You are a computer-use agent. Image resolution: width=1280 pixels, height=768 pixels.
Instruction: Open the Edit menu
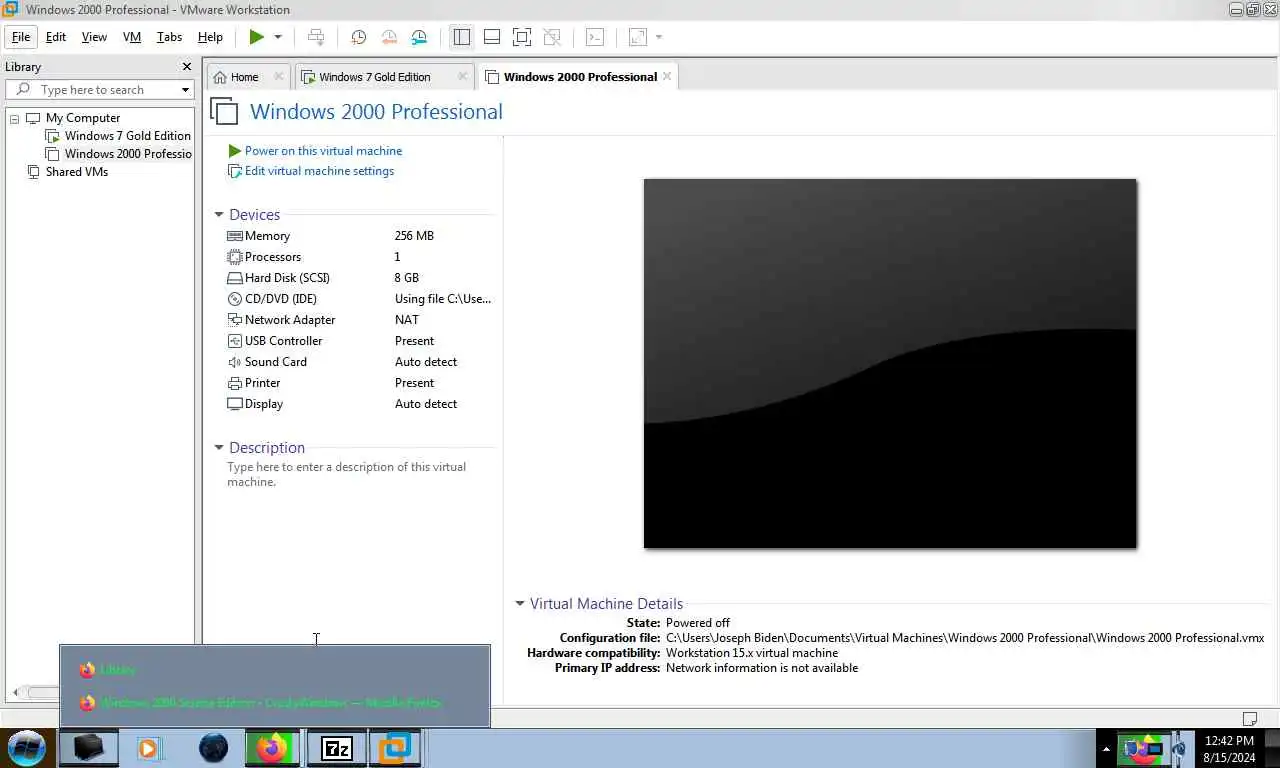click(56, 37)
